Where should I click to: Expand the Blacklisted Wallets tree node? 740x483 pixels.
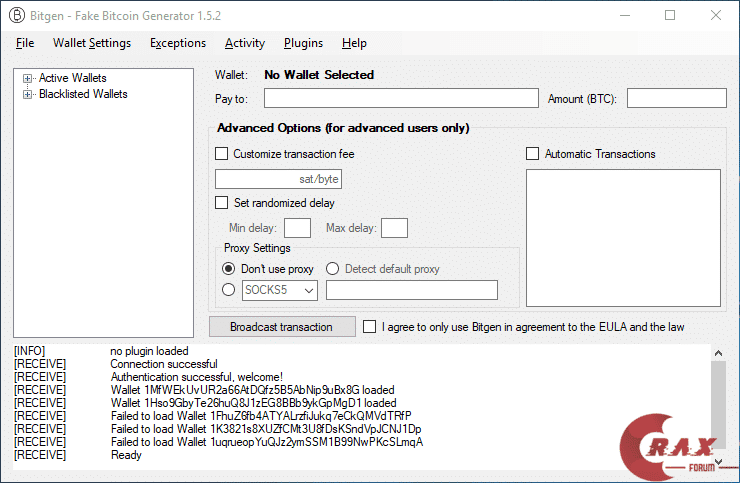[x=28, y=94]
